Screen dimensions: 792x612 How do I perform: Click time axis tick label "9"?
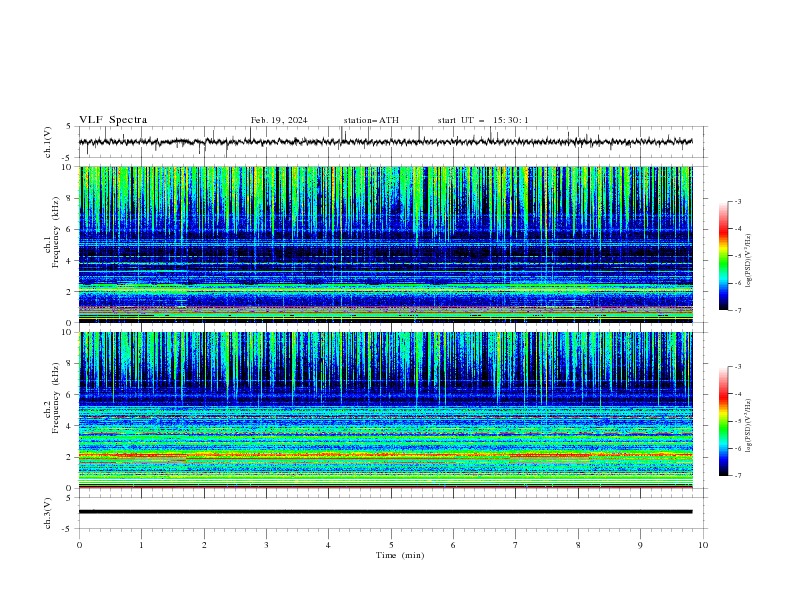[640, 545]
